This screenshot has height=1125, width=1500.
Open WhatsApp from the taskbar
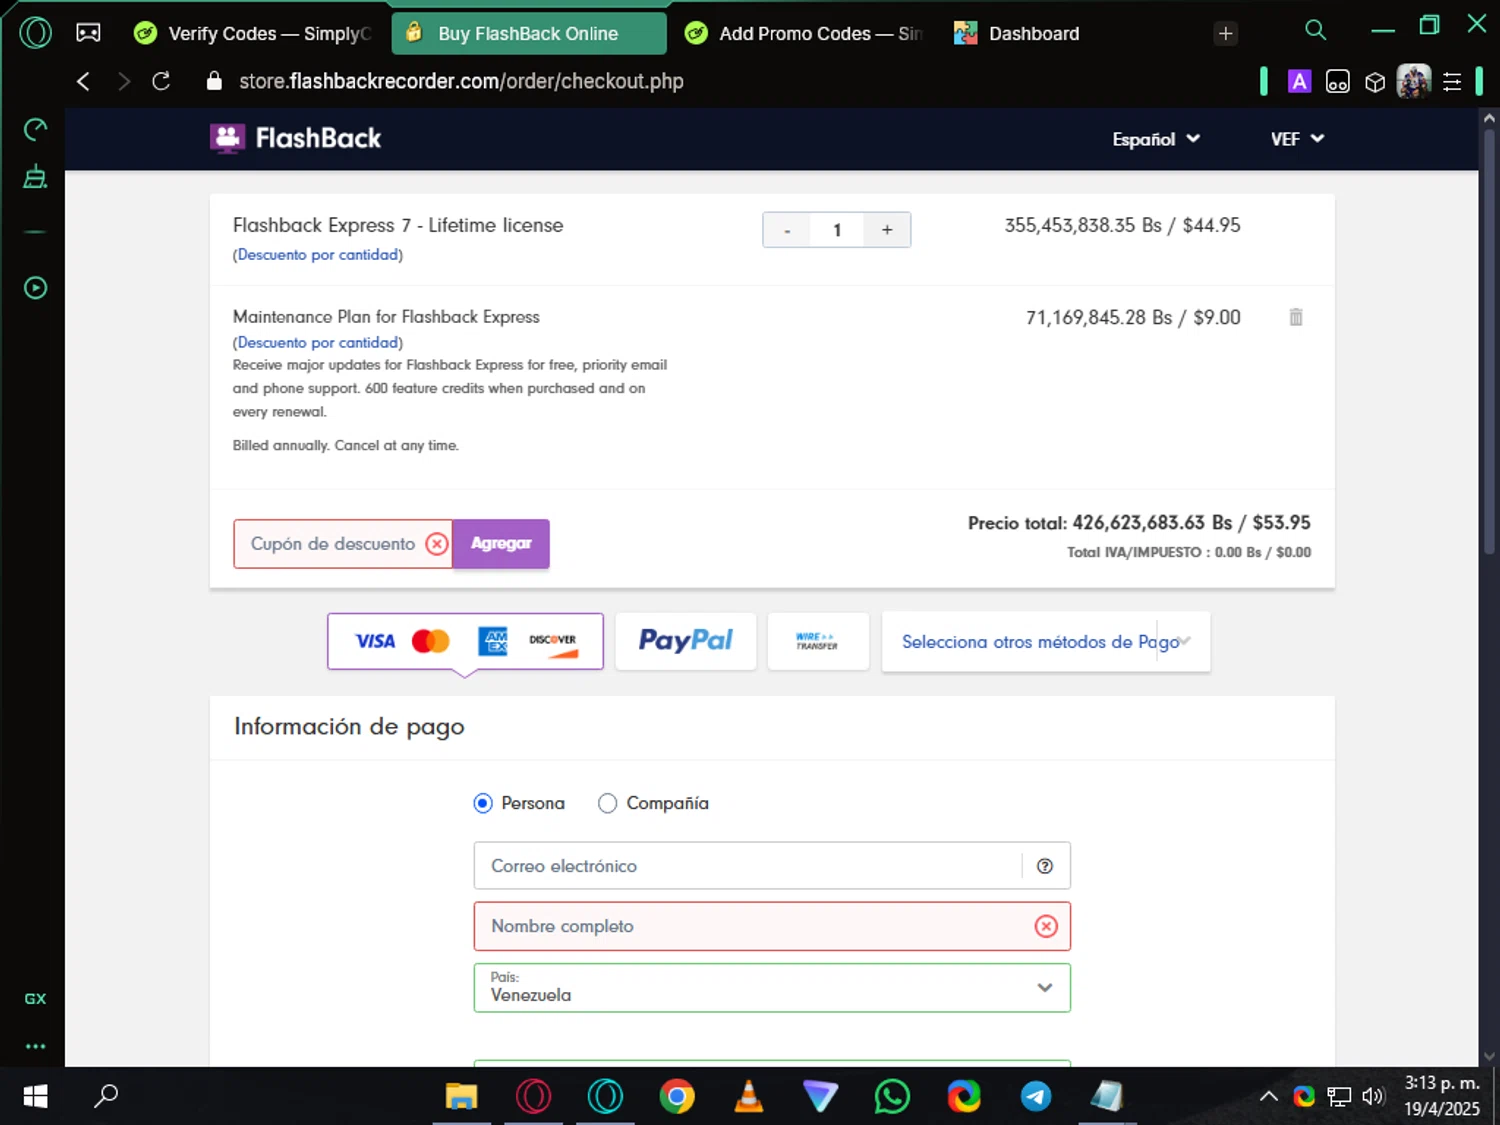click(x=892, y=1096)
